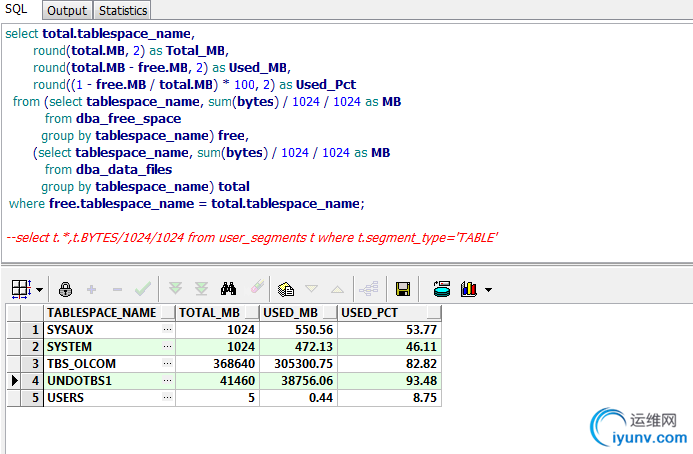Screen dimensions: 693x454
Task: Click the next record down triangle
Action: pyautogui.click(x=312, y=289)
